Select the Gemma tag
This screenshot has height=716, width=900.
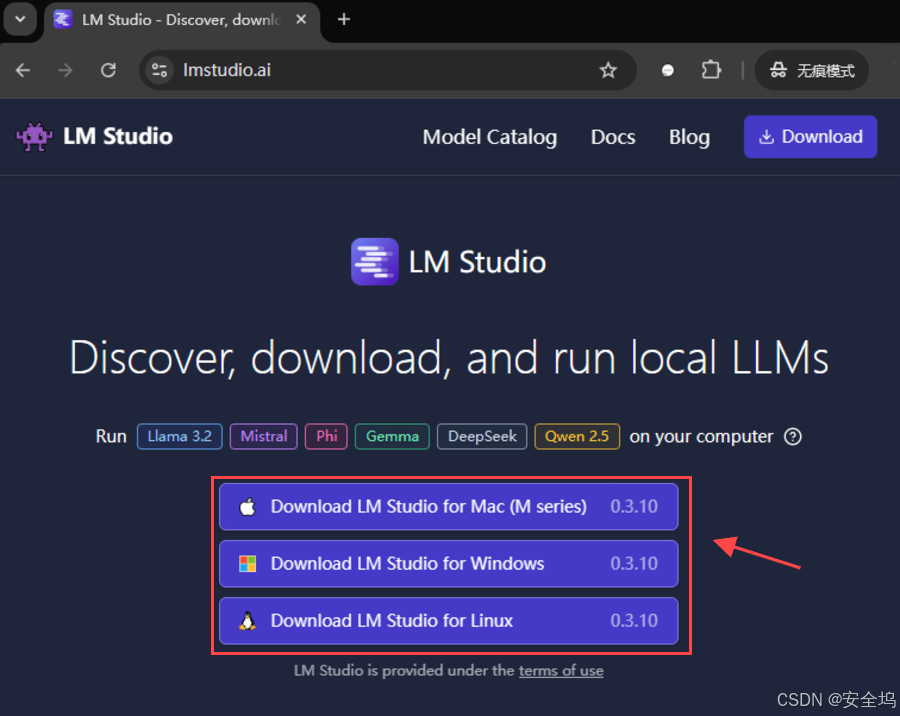click(x=392, y=436)
